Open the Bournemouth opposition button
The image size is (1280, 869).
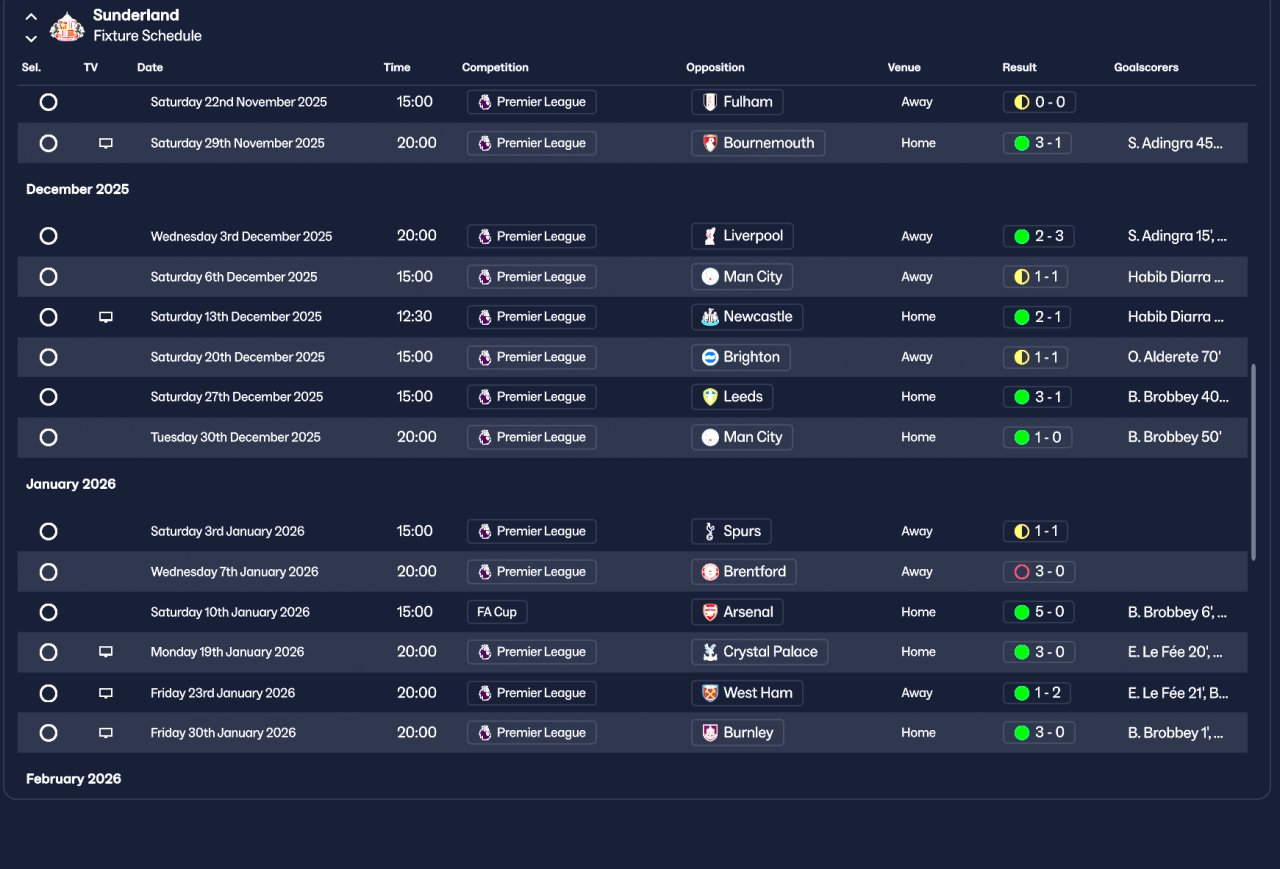click(x=758, y=143)
